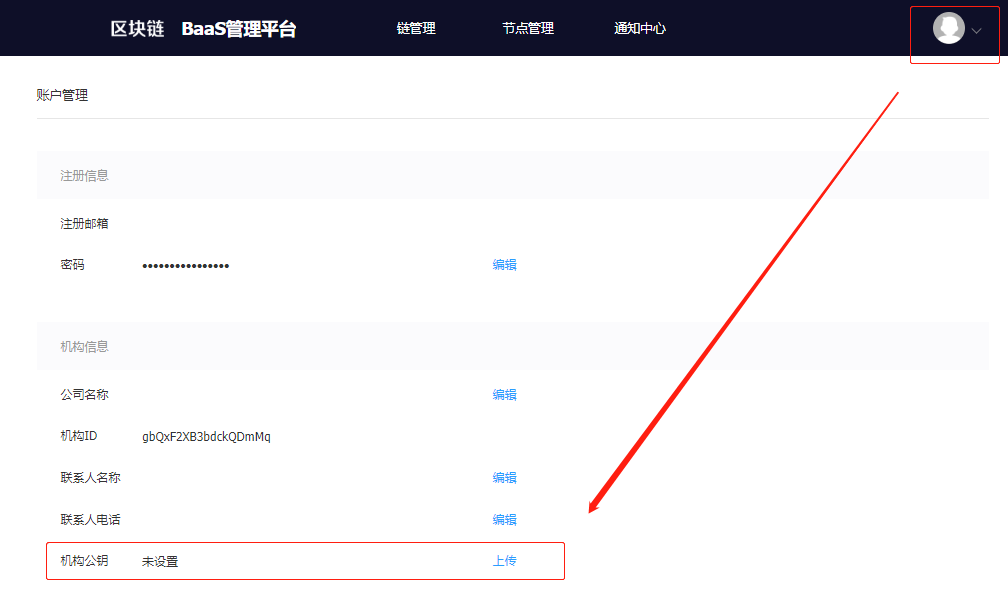Edit the 密码 field
Screen dimensions: 1008x610
504,265
